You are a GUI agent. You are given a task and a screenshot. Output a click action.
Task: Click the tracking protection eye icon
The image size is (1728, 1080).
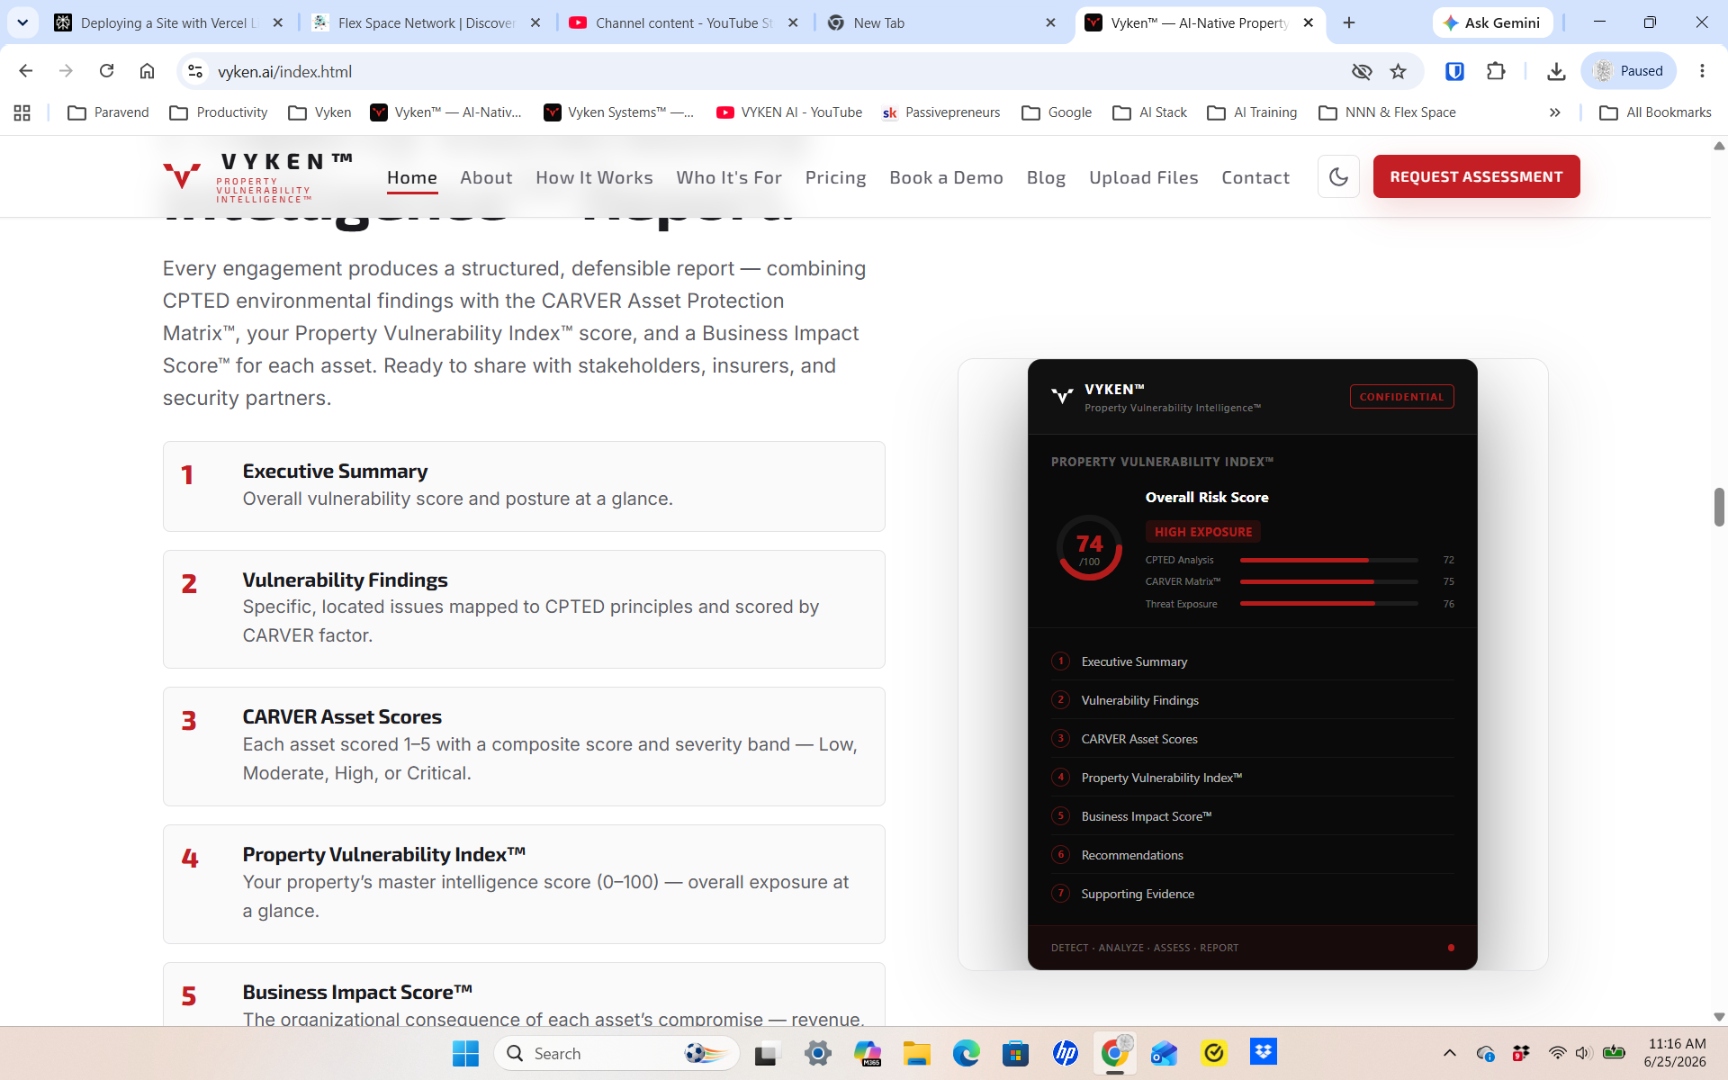pyautogui.click(x=1362, y=71)
